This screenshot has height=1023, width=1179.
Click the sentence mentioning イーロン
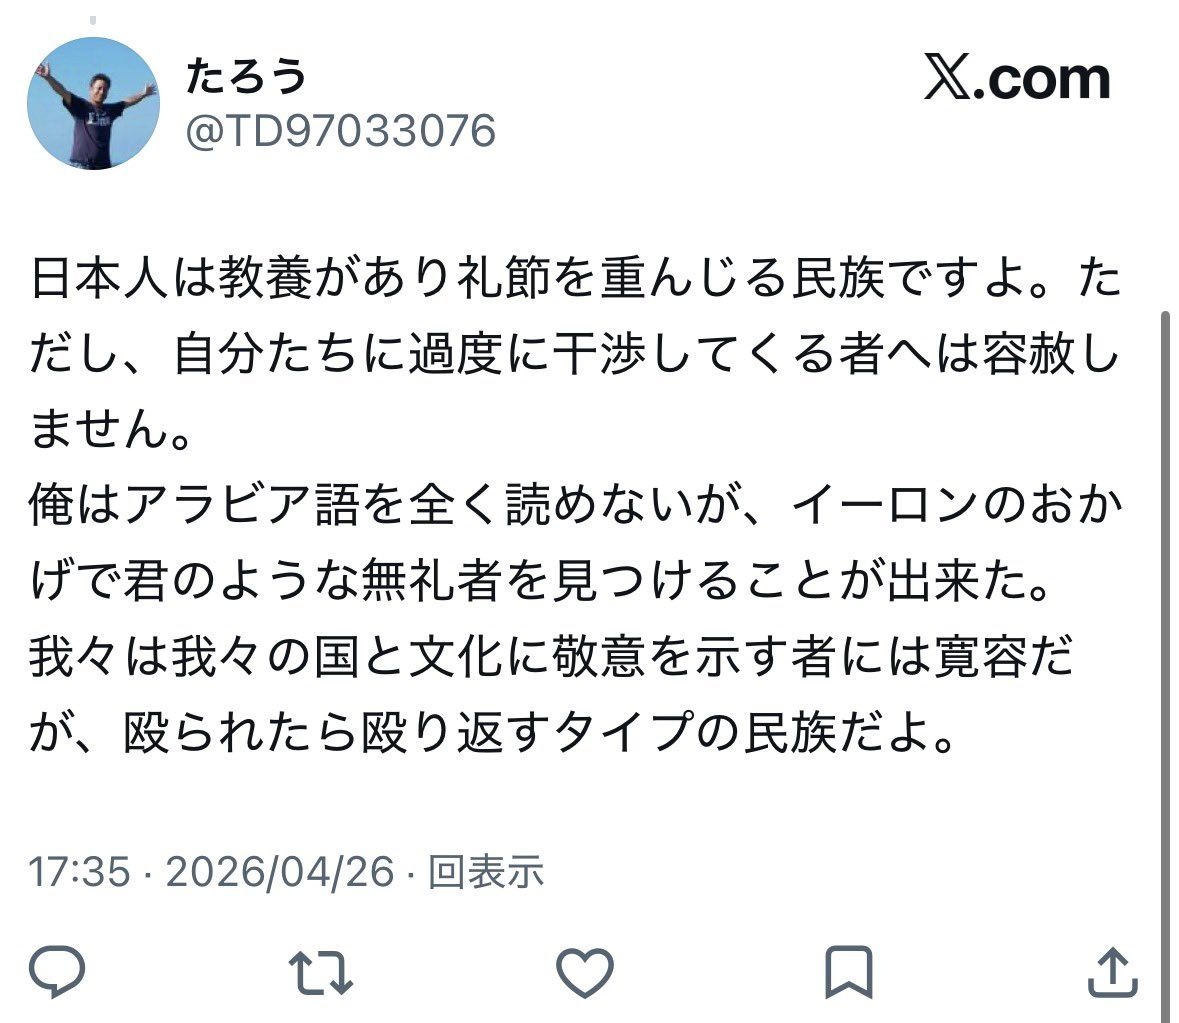[x=577, y=542]
